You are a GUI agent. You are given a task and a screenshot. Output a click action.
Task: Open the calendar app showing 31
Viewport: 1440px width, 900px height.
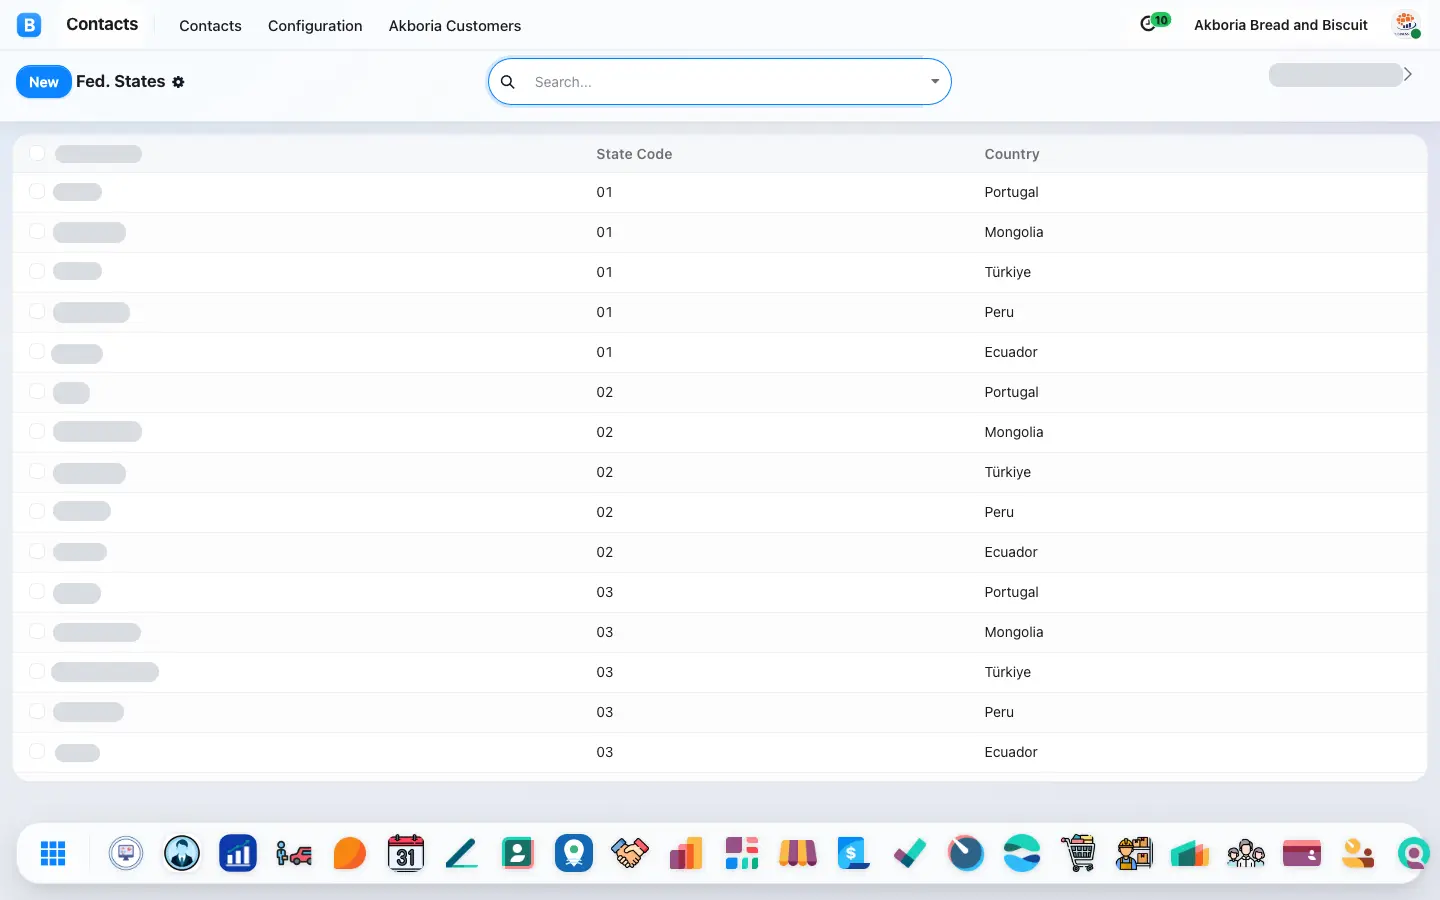[x=405, y=853]
